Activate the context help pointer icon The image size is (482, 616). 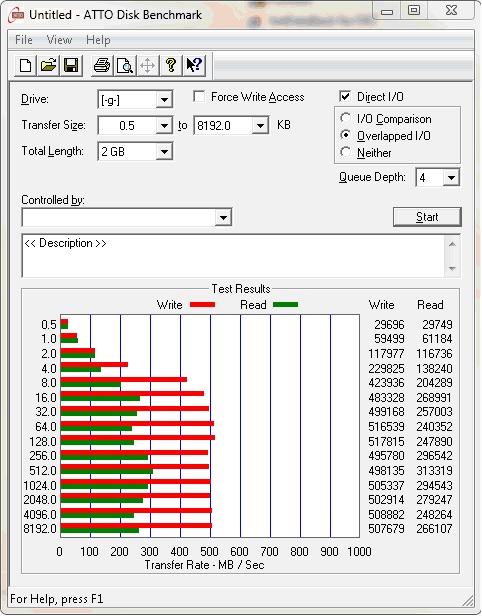(x=194, y=65)
